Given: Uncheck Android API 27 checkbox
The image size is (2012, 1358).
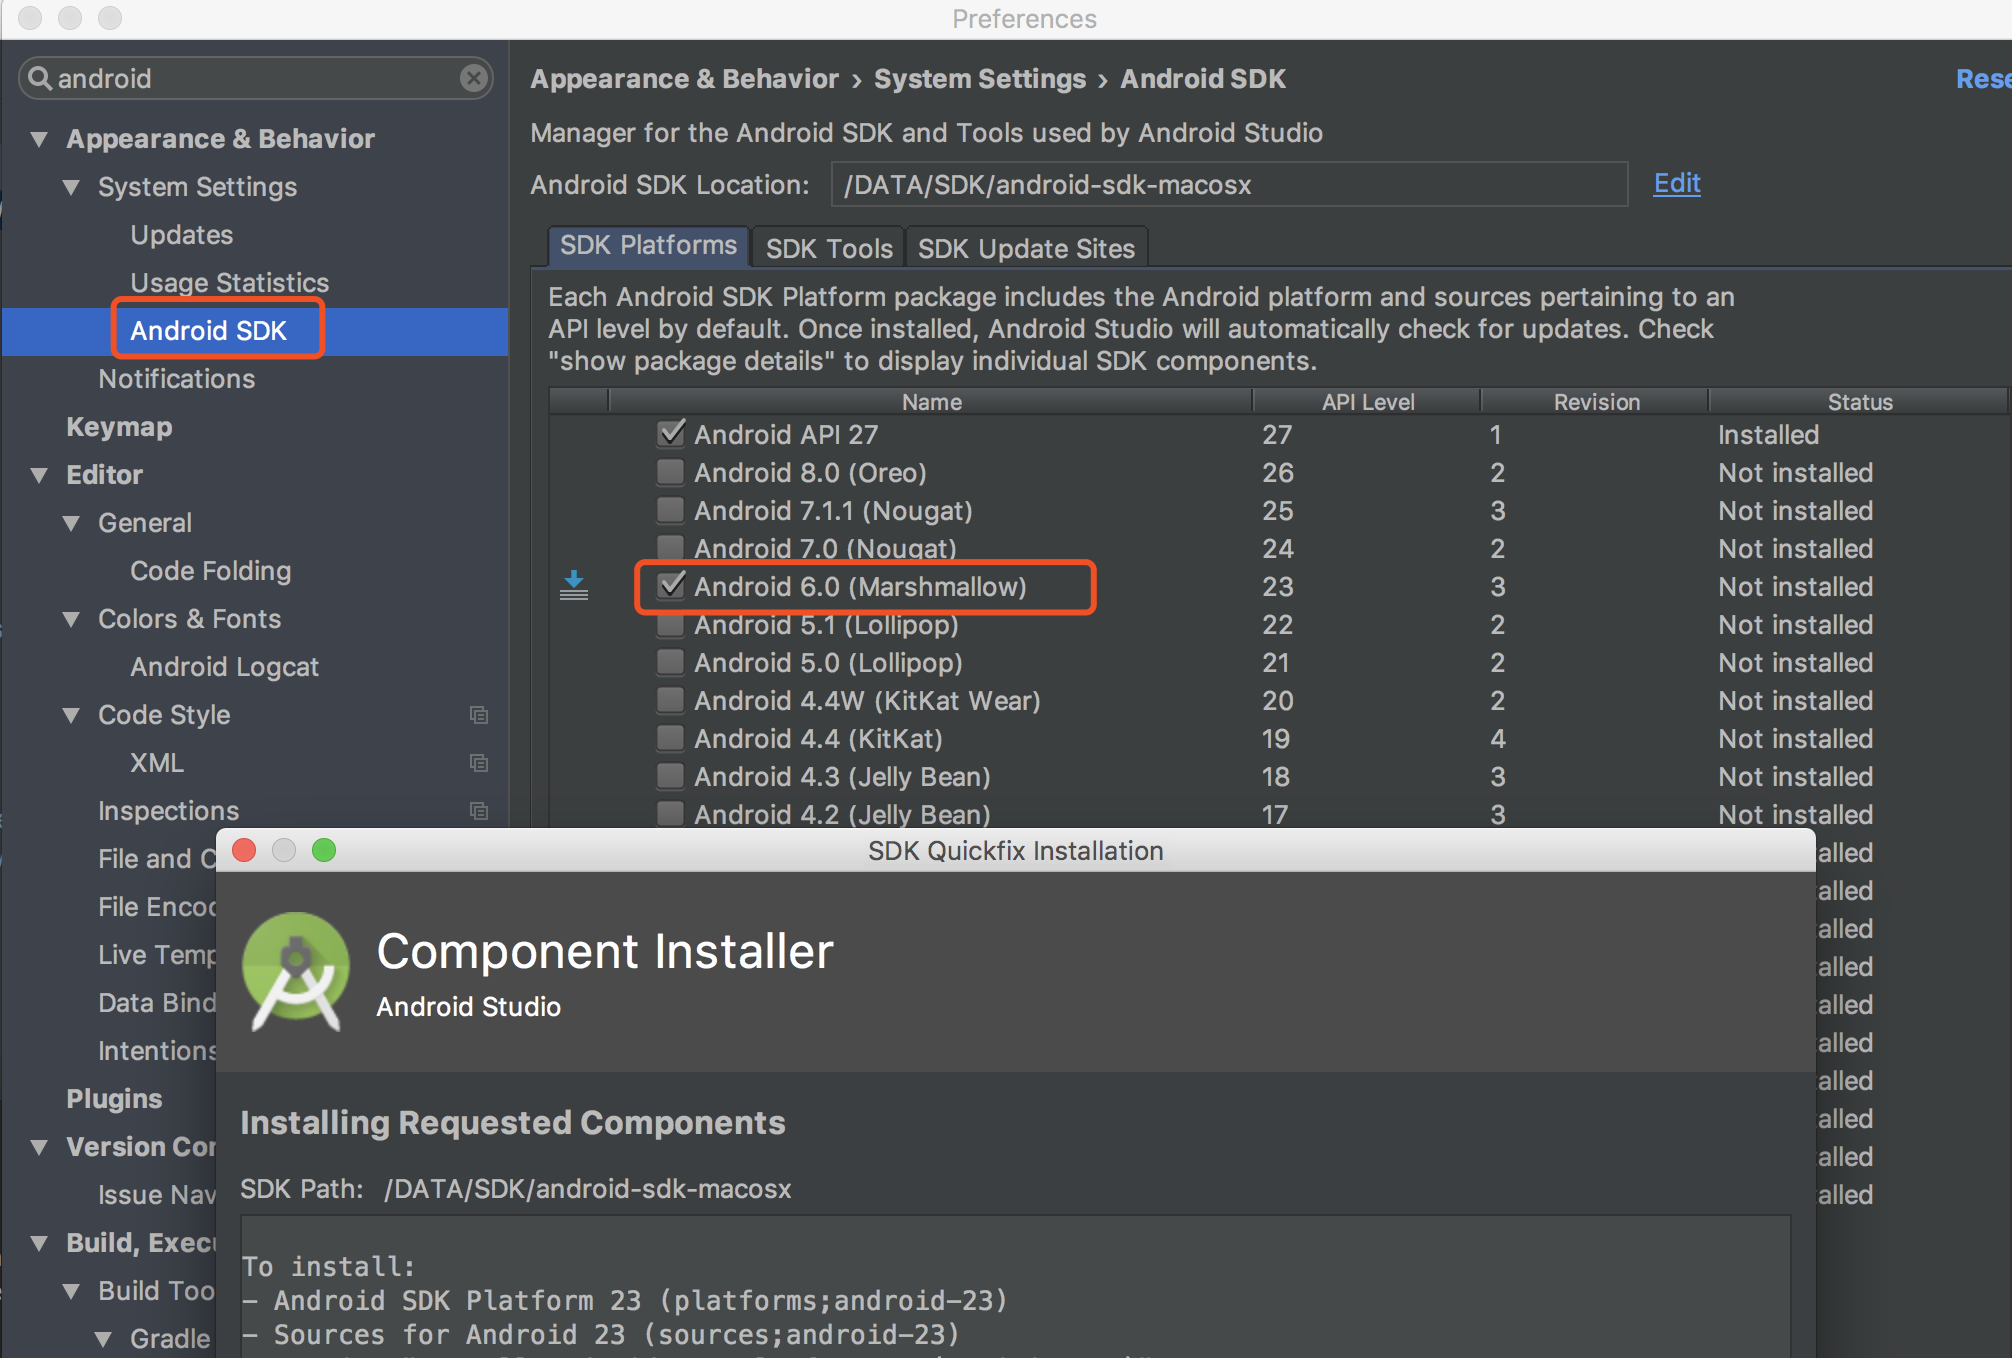Looking at the screenshot, I should 671,433.
